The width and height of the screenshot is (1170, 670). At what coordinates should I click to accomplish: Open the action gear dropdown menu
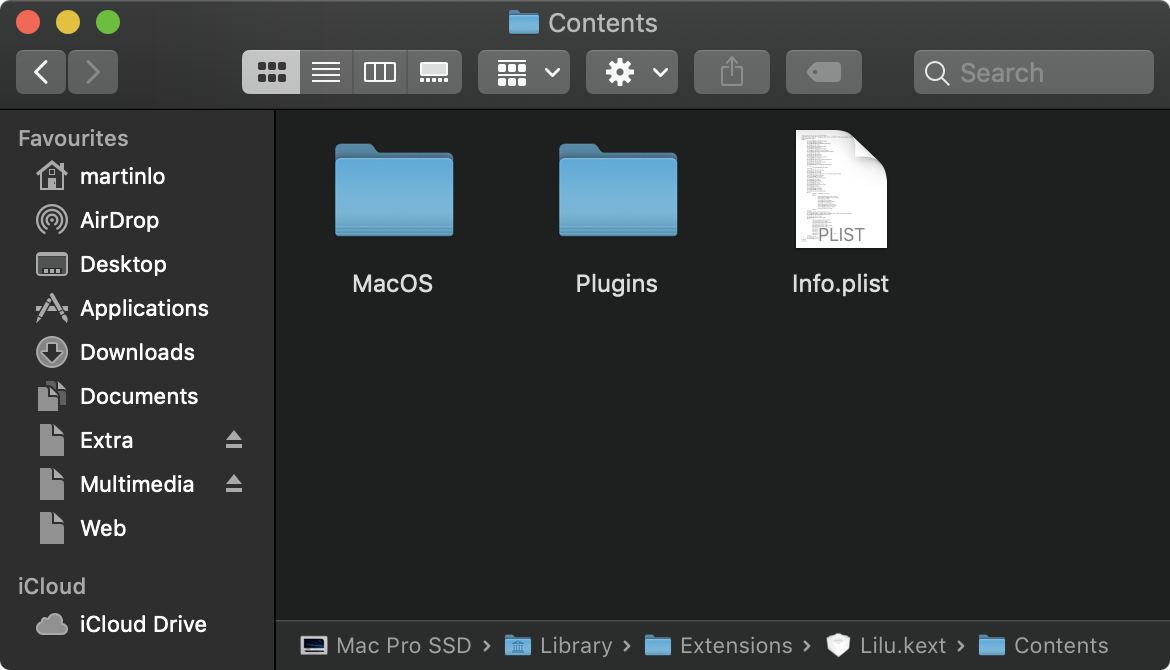pos(631,71)
